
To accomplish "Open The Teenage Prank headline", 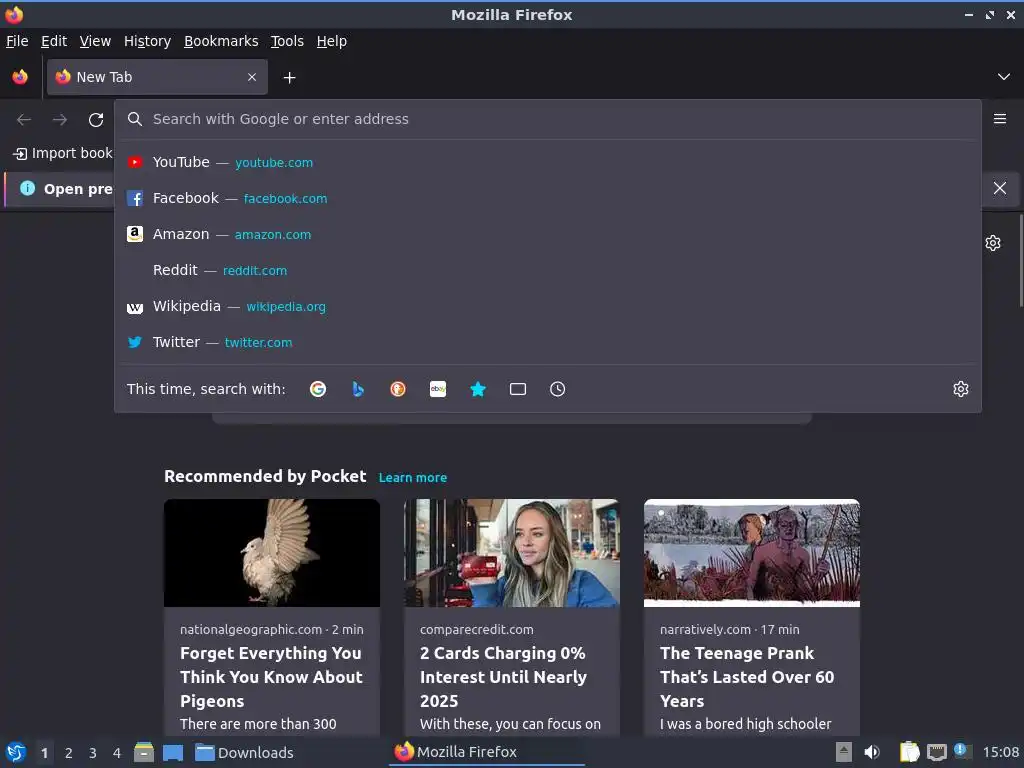I will click(747, 677).
